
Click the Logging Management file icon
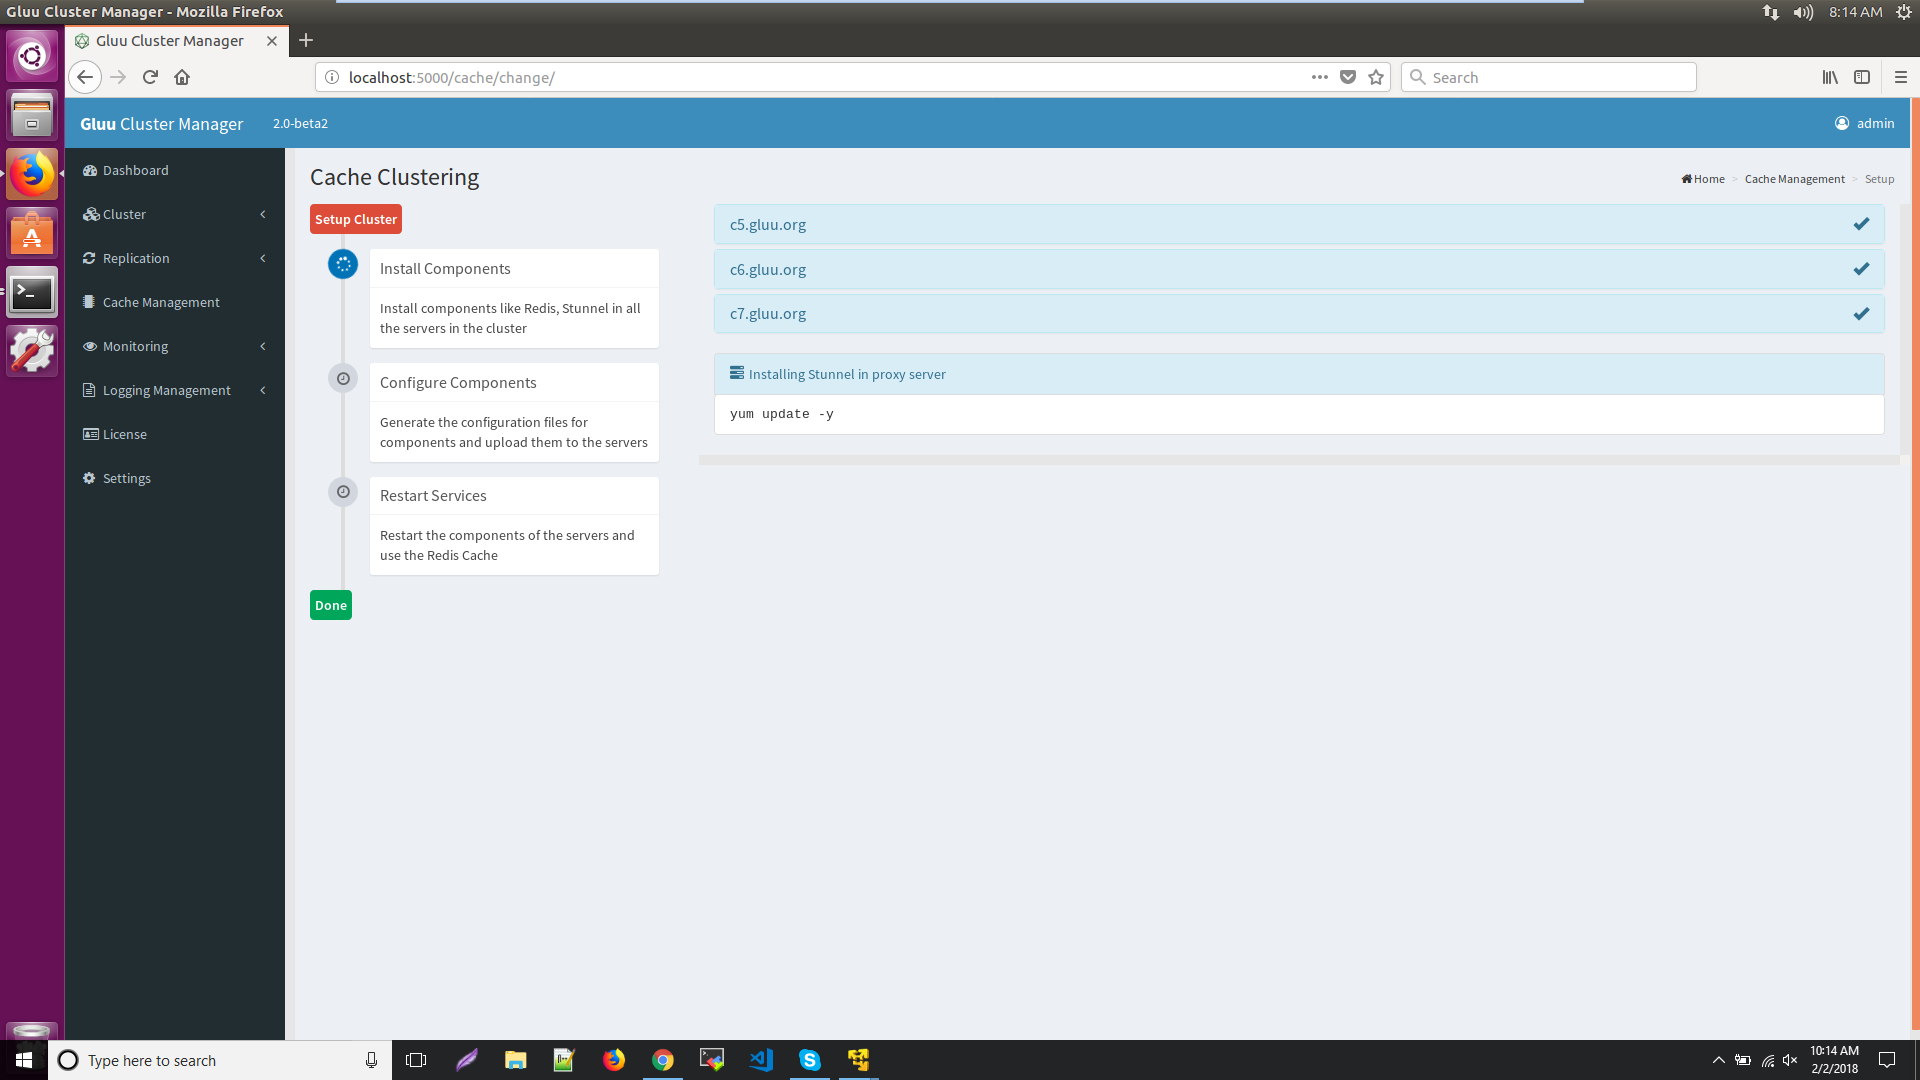tap(89, 390)
